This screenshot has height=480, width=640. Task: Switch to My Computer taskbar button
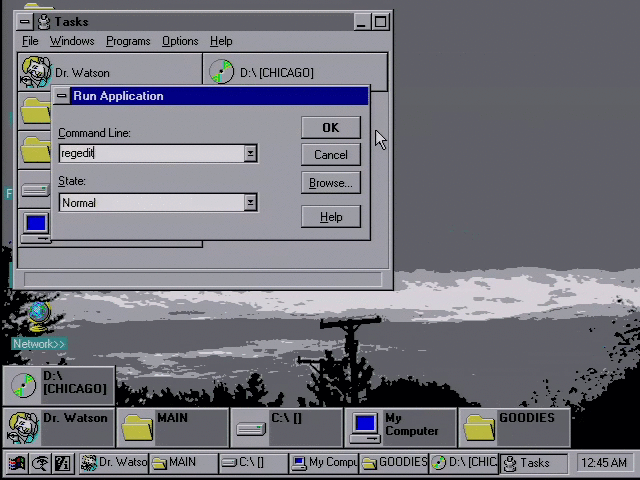coord(324,463)
